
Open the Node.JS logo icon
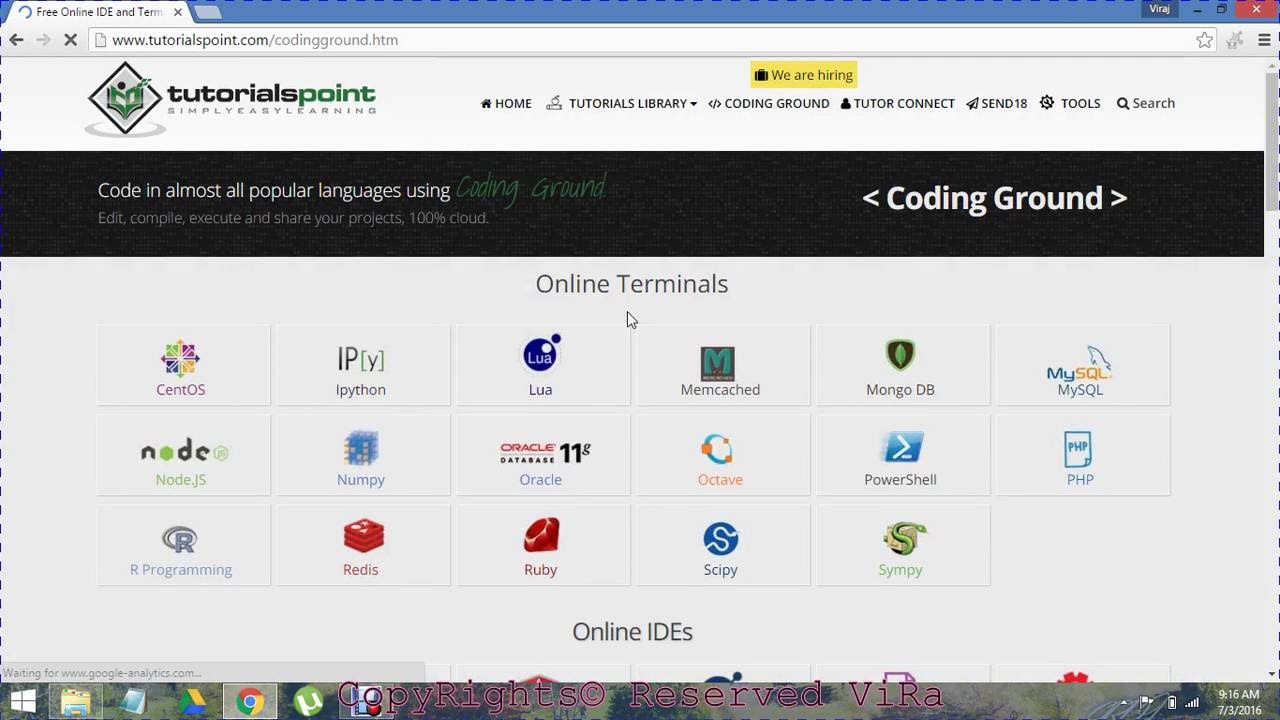point(184,452)
